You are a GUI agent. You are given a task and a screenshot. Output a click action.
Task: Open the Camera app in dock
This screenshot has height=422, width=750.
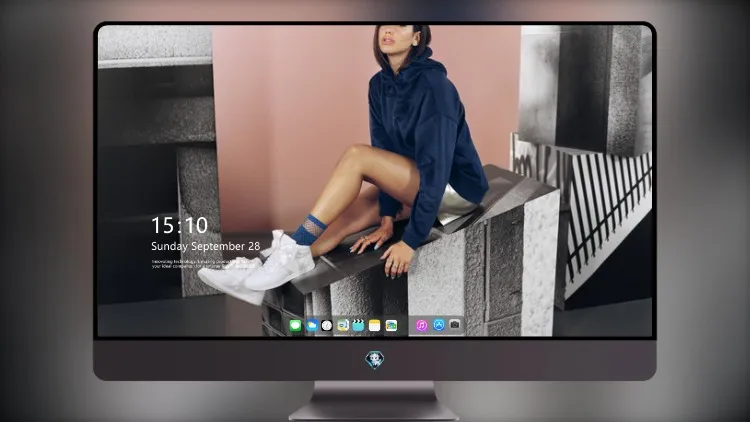click(x=455, y=325)
